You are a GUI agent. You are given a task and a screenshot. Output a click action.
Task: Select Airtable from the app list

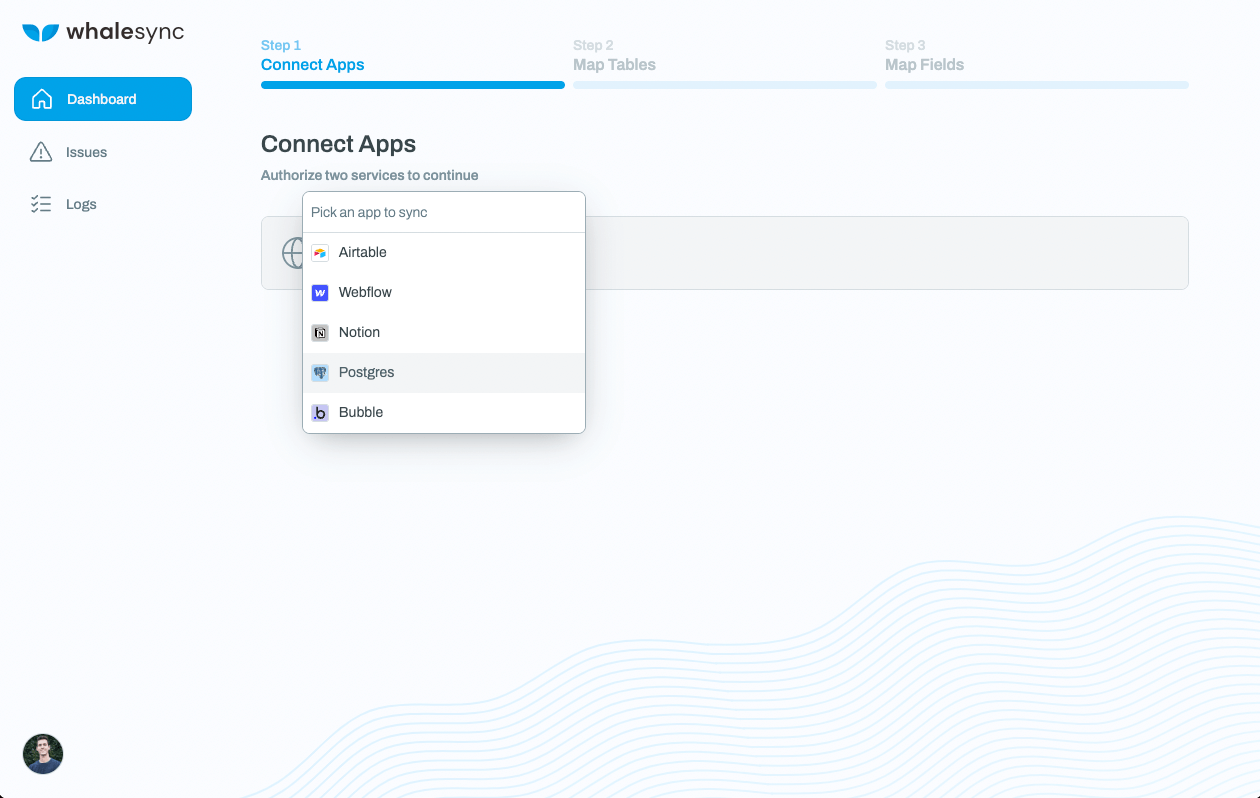[x=444, y=253]
